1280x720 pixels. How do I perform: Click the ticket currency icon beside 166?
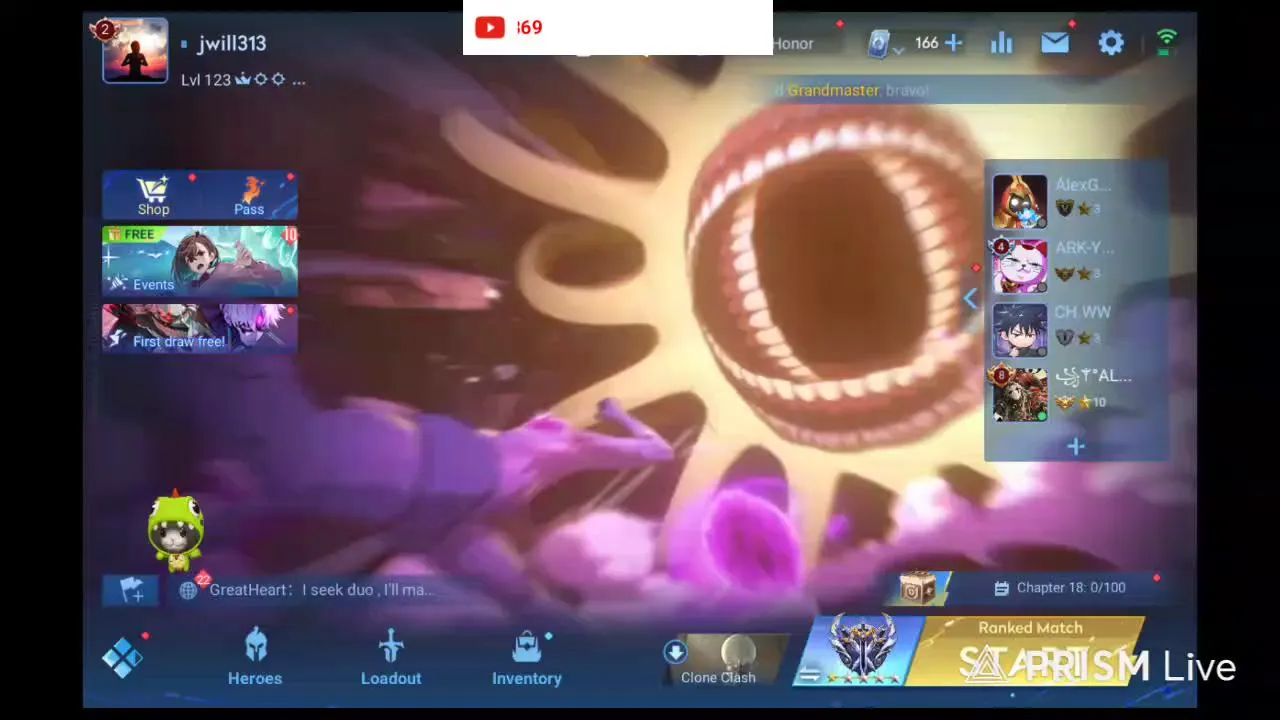coord(879,43)
